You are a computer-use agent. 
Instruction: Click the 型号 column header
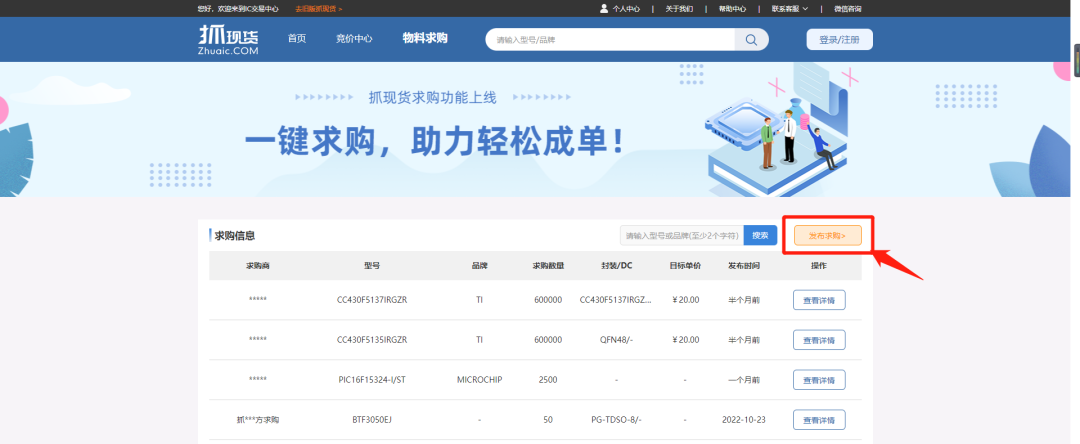pos(372,266)
